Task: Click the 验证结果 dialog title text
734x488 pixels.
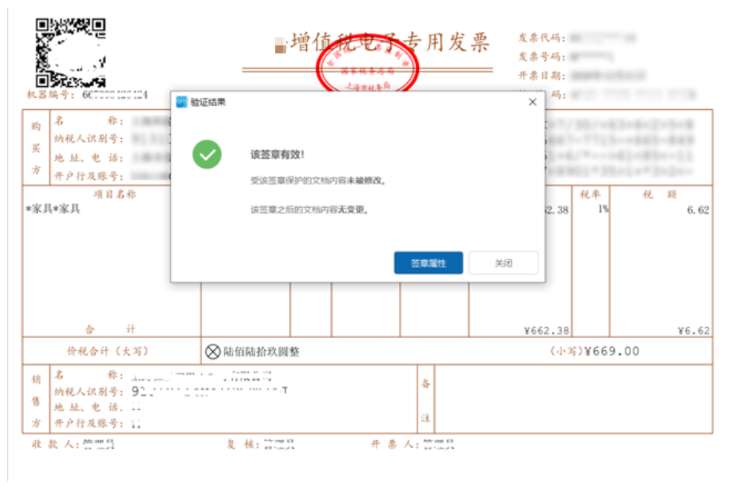Action: point(208,102)
